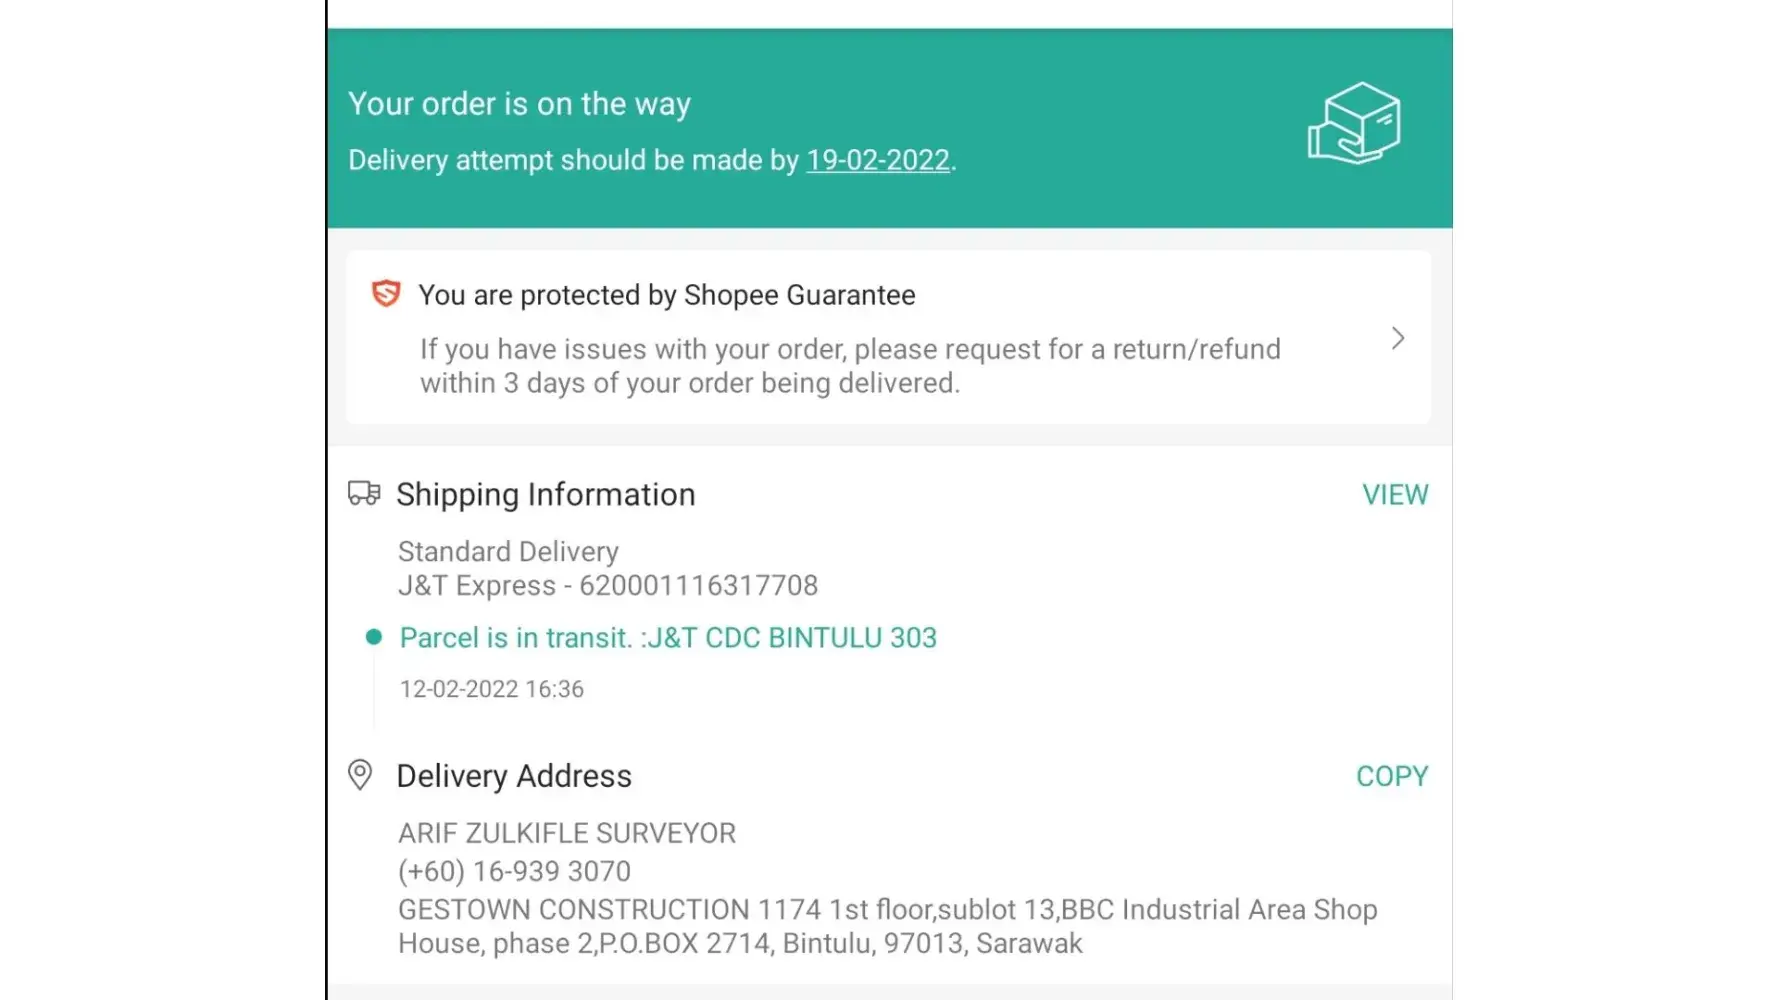Open the 'Your order is on the way' banner
The height and width of the screenshot is (1000, 1778).
[519, 104]
